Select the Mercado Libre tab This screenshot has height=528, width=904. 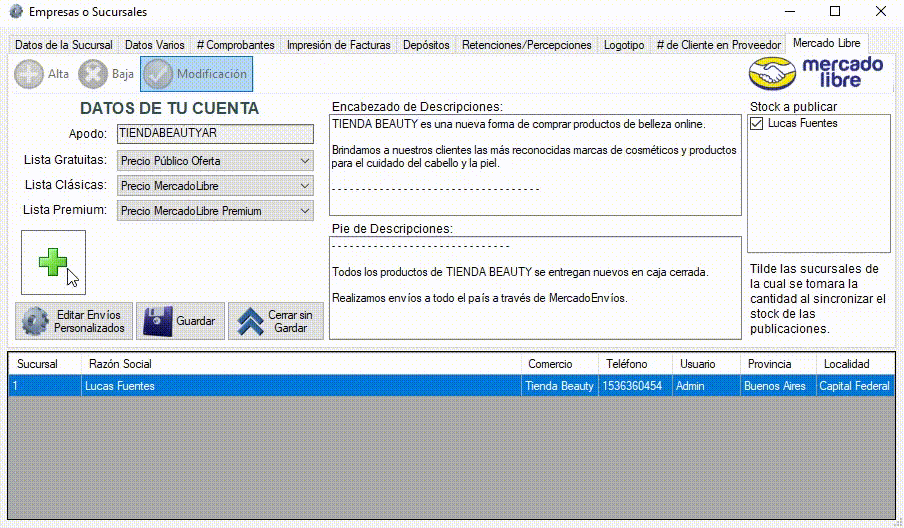tap(827, 43)
